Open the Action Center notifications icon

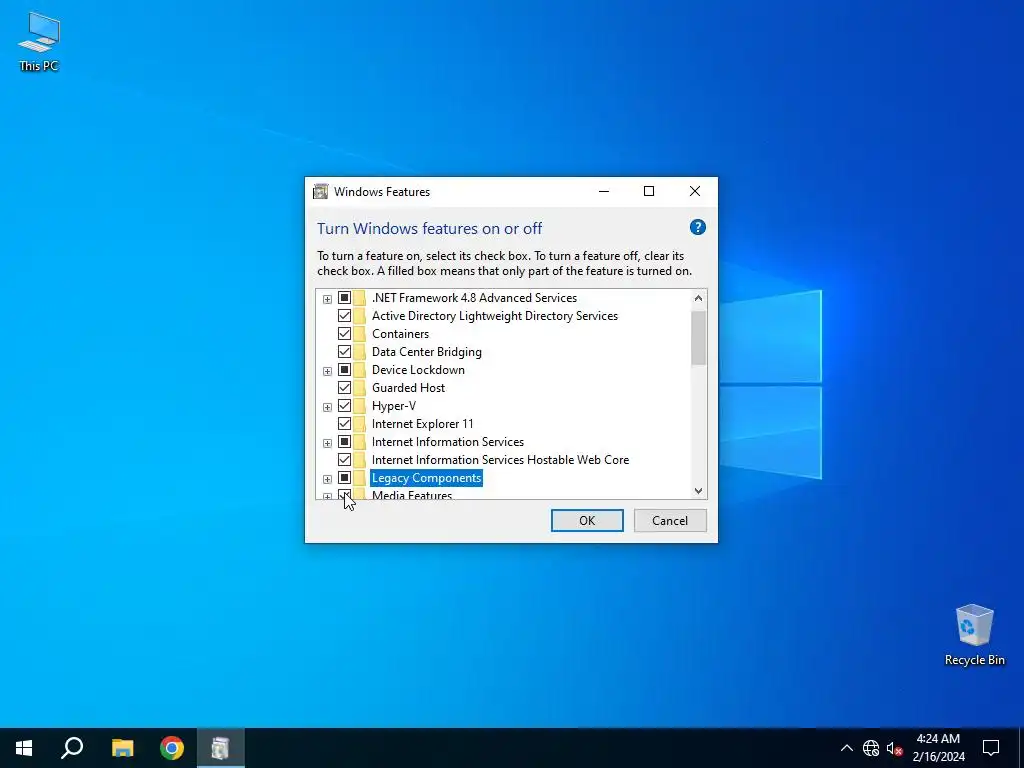[x=991, y=748]
